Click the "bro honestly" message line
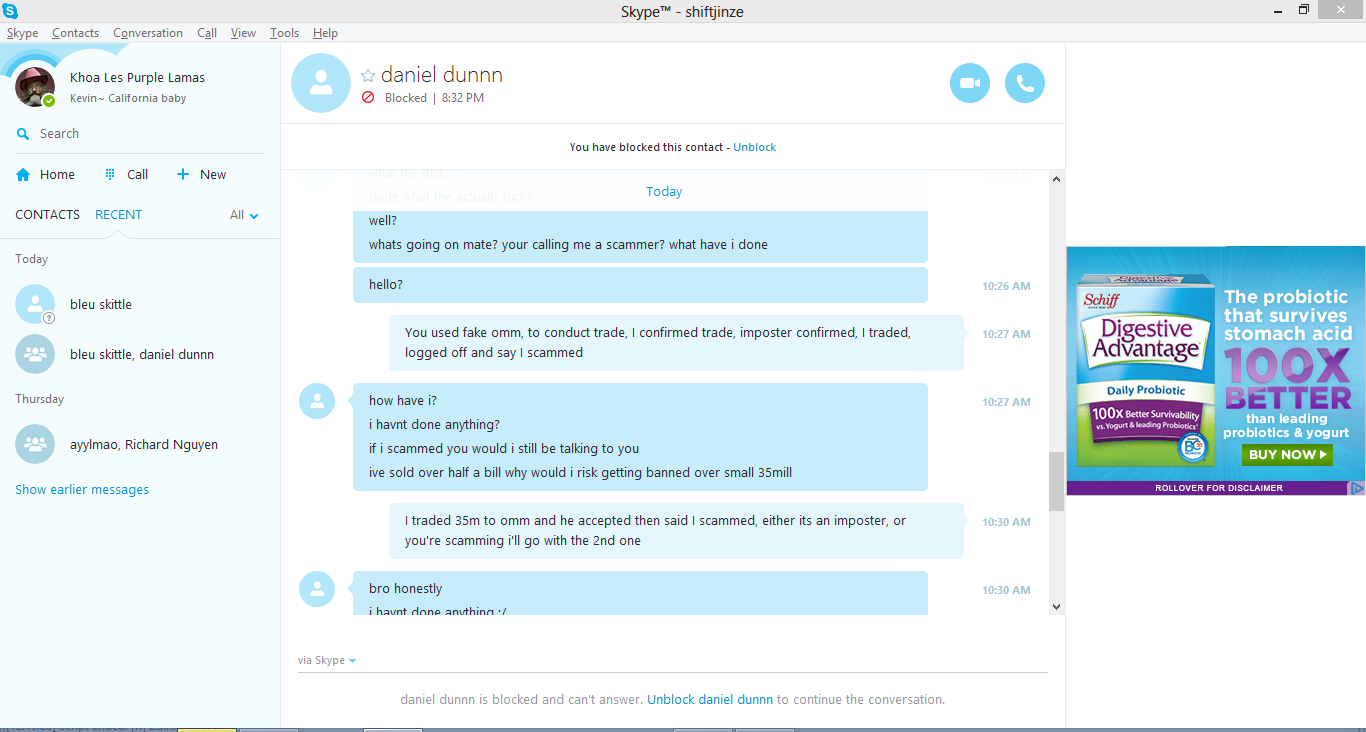Screen dimensions: 1366x732 coord(405,589)
